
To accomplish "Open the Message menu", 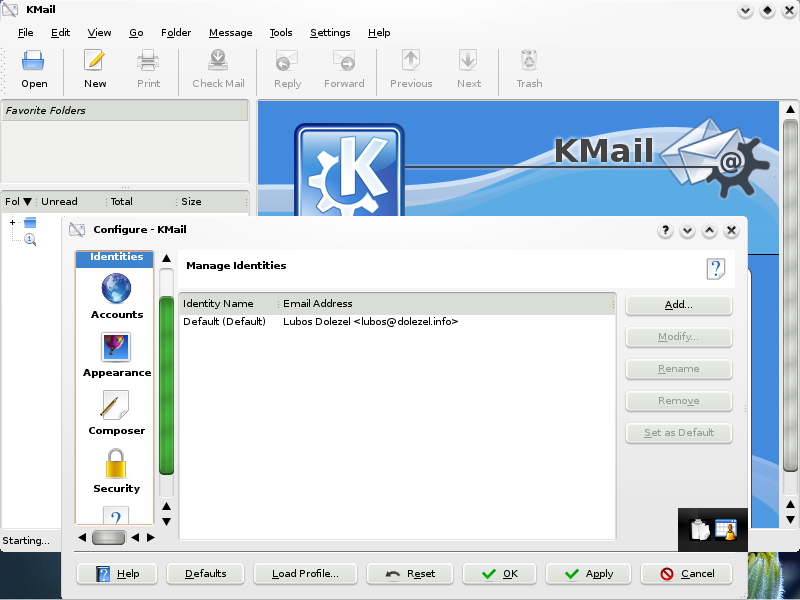I will pyautogui.click(x=231, y=33).
